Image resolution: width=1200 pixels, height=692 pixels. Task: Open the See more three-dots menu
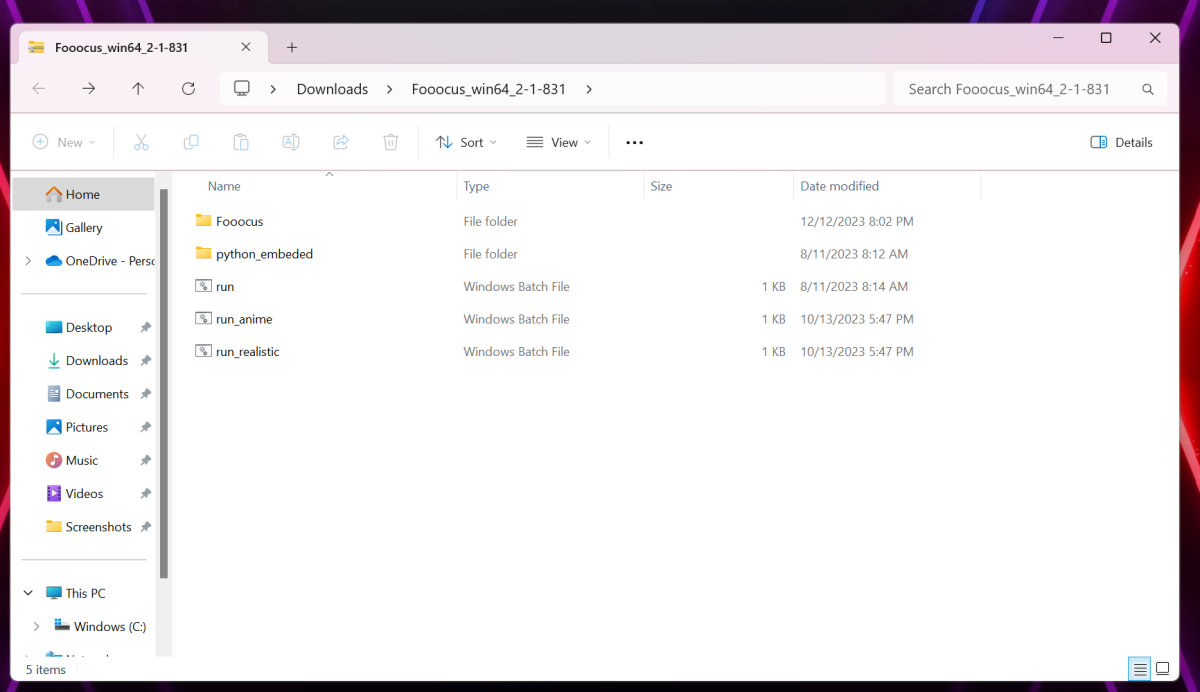[x=634, y=142]
